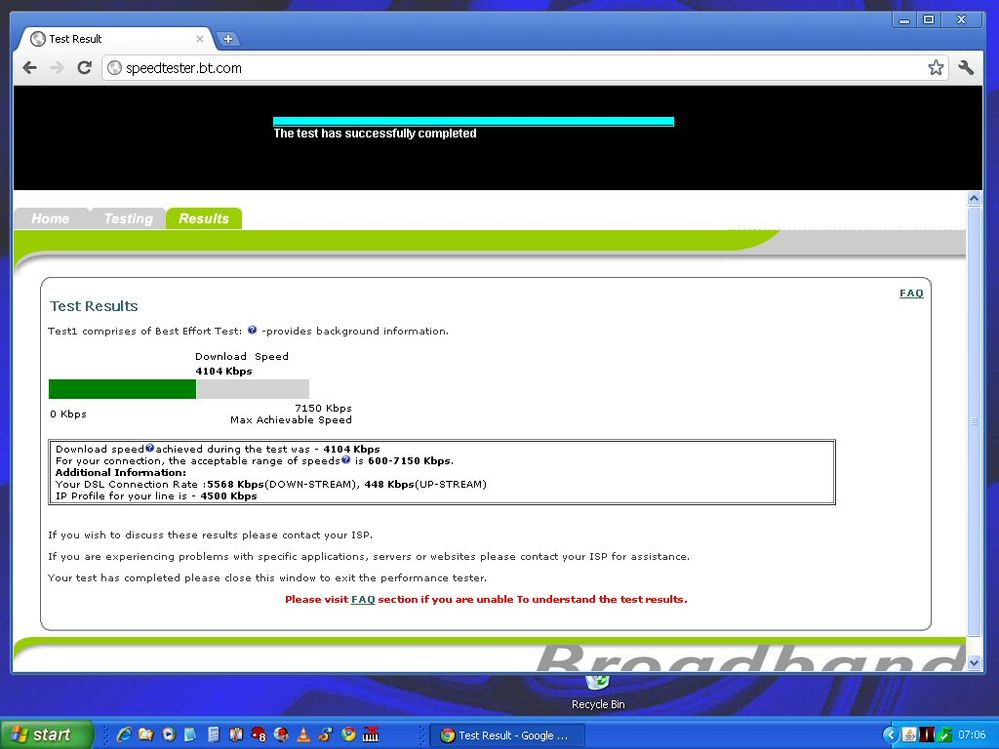Click the 0 Kbps label
The width and height of the screenshot is (999, 749).
pyautogui.click(x=68, y=414)
